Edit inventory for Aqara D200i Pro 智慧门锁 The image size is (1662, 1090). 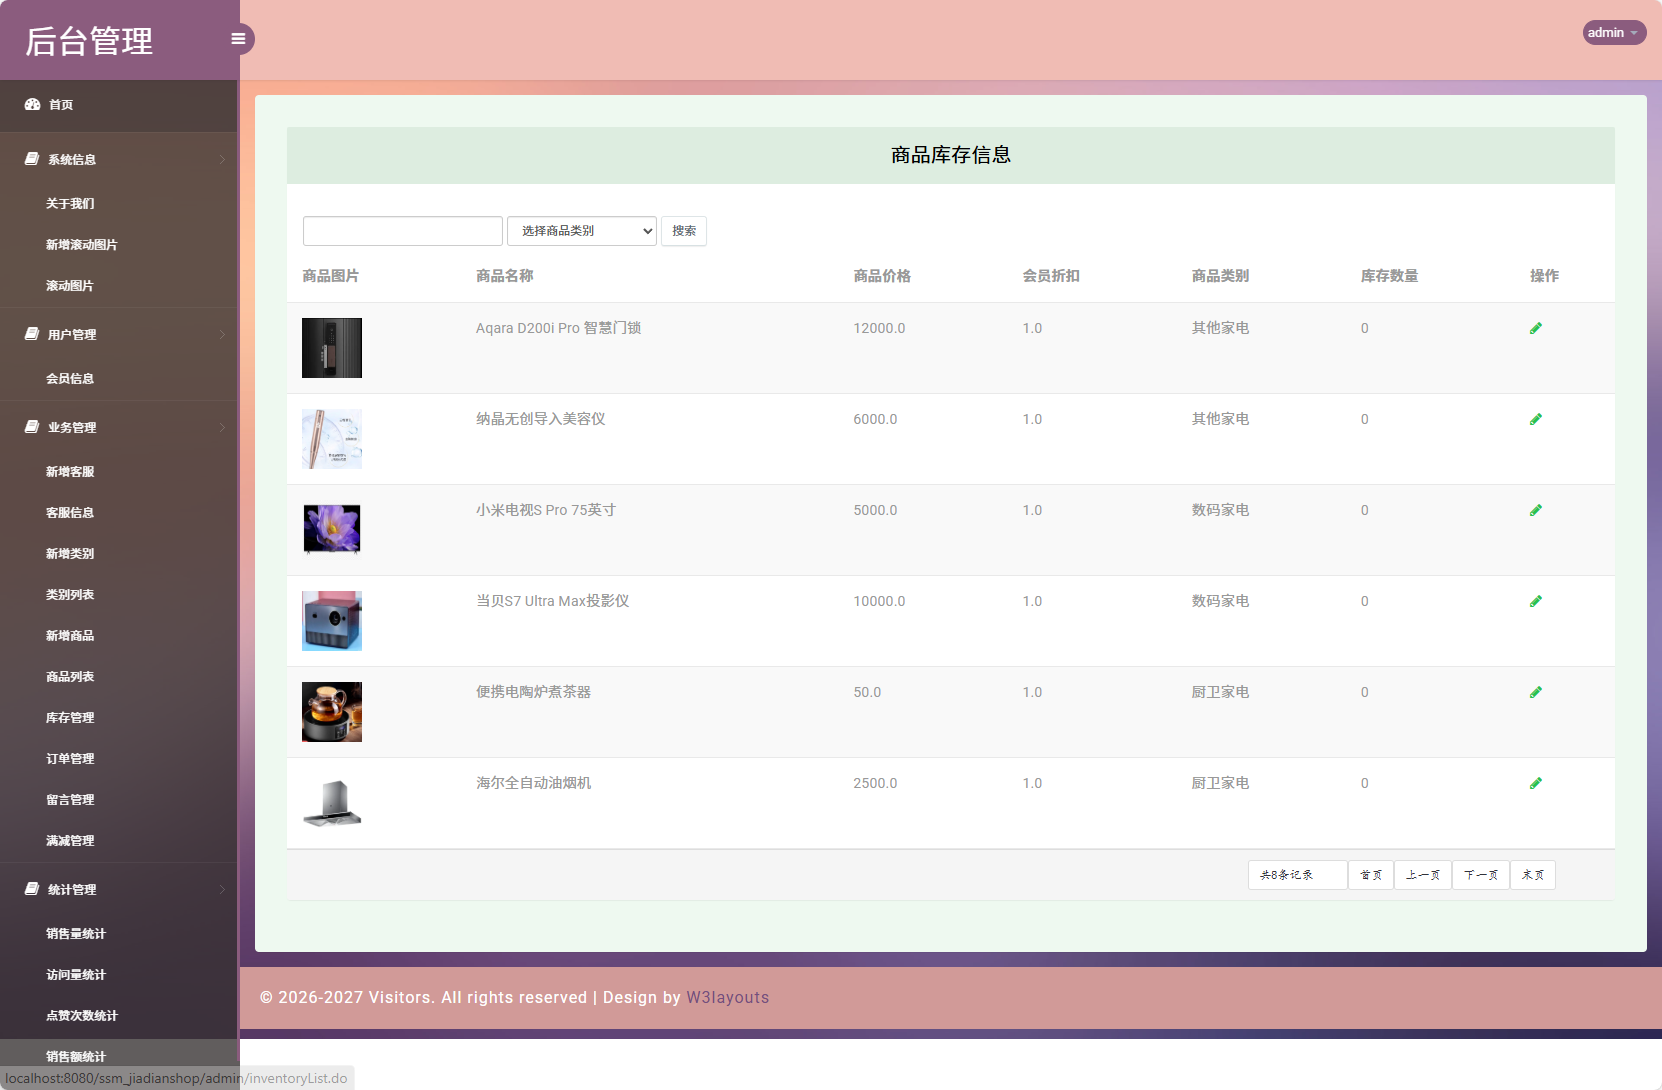click(1536, 328)
